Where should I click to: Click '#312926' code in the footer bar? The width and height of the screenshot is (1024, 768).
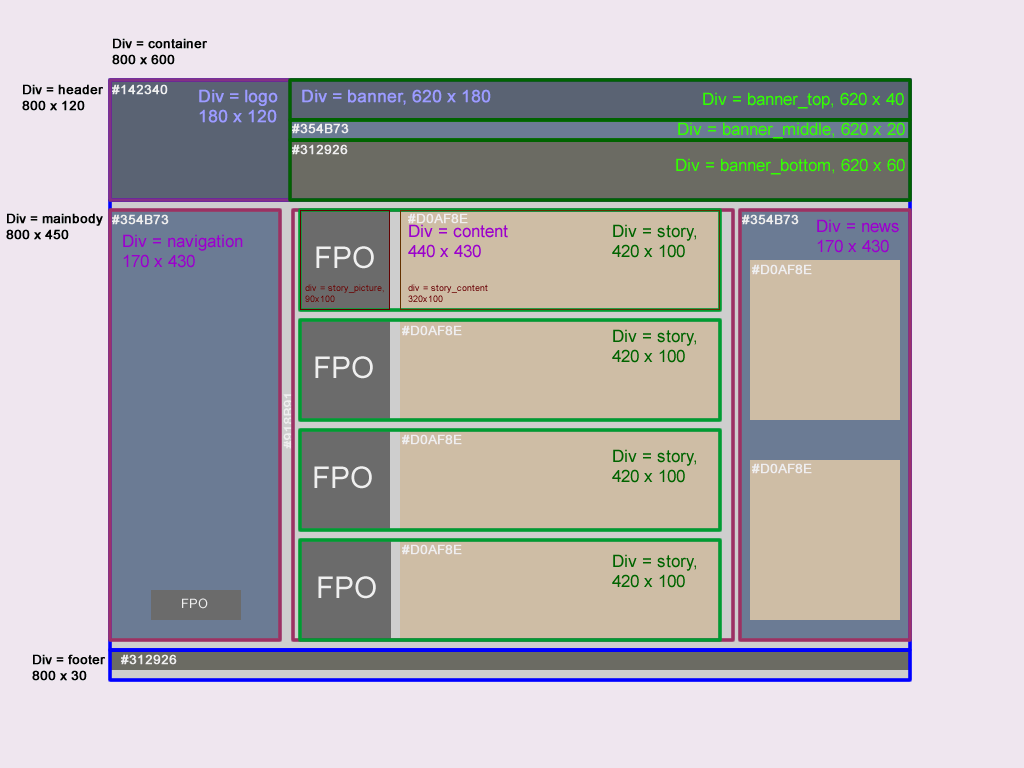click(x=148, y=660)
